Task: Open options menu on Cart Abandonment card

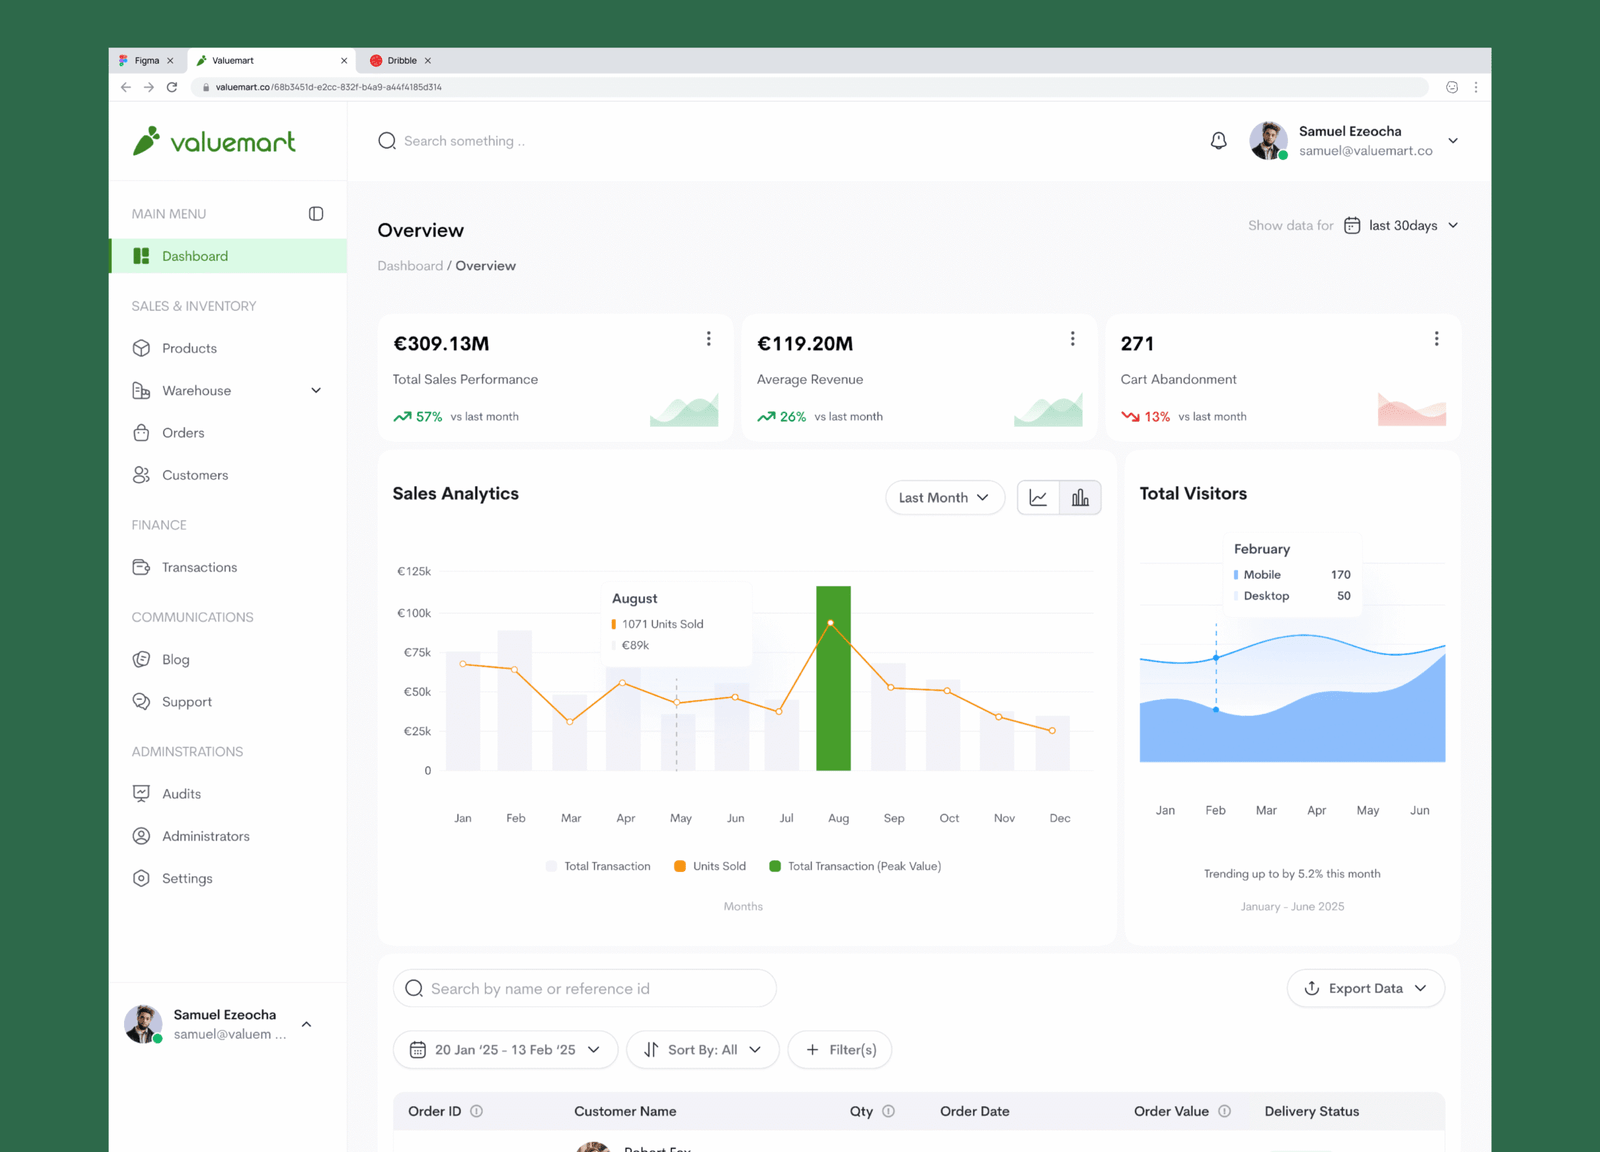Action: click(x=1436, y=339)
